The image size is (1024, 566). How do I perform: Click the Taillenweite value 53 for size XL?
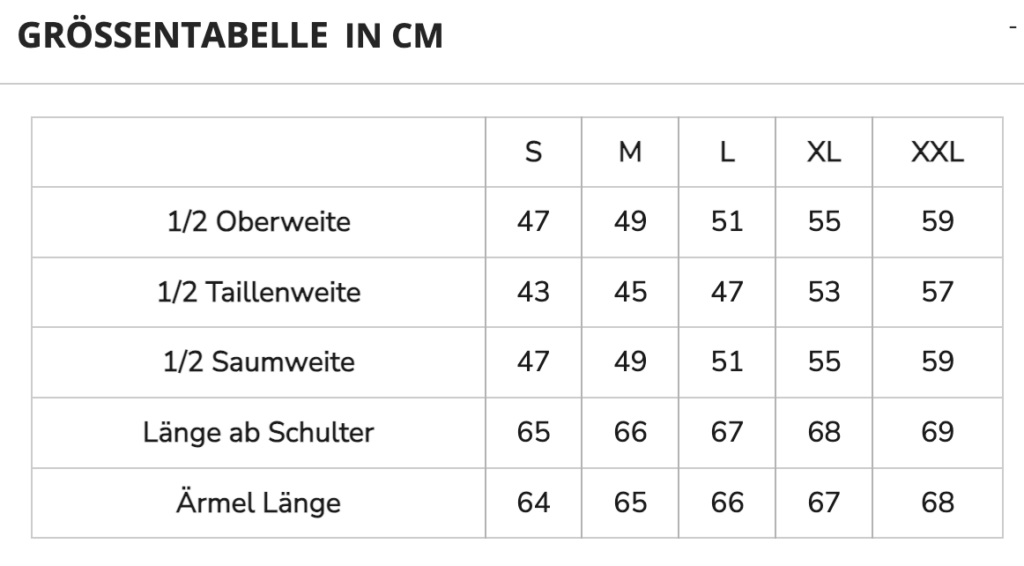point(824,292)
